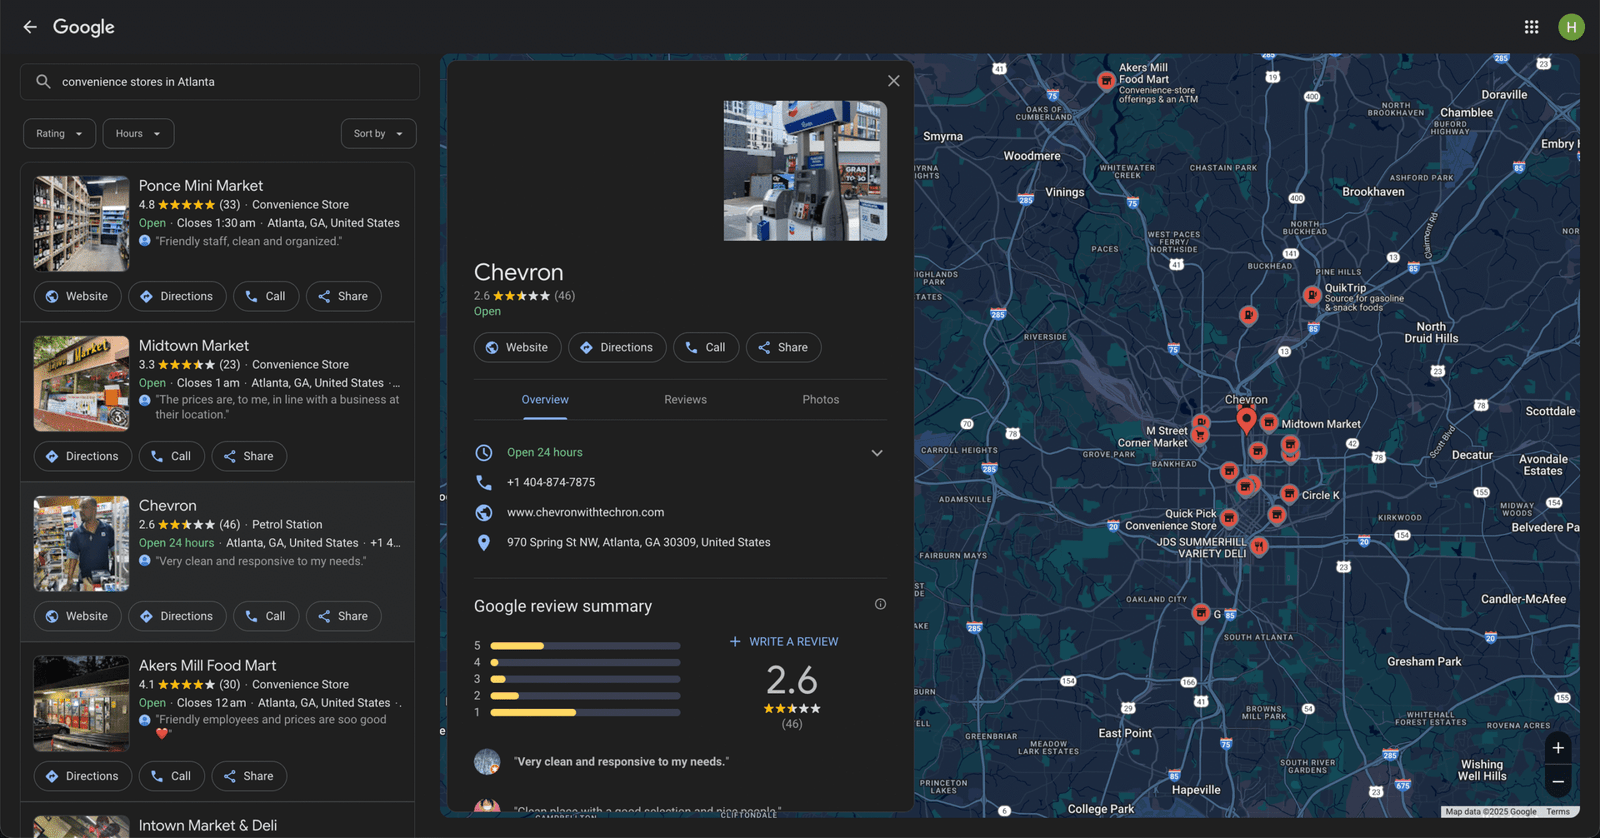The width and height of the screenshot is (1600, 838).
Task: Get Directions to Ponce Mini Market
Action: tap(177, 297)
